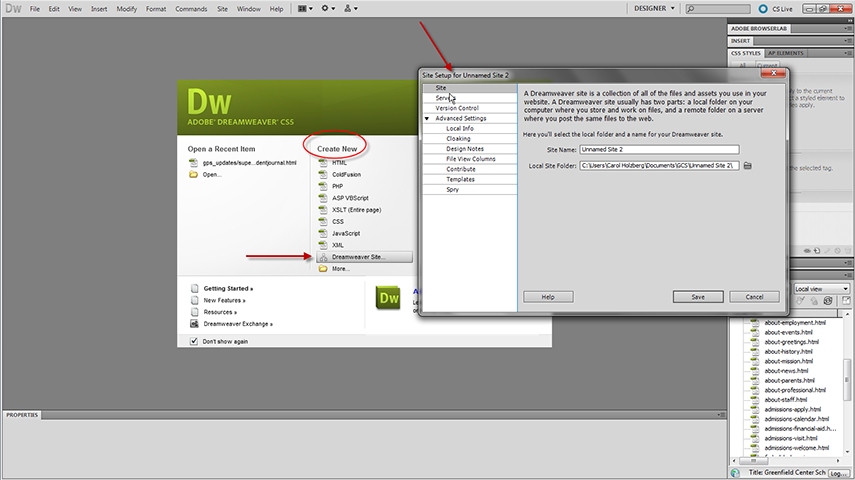
Task: Collapse the right panel dock to icons
Action: [849, 21]
